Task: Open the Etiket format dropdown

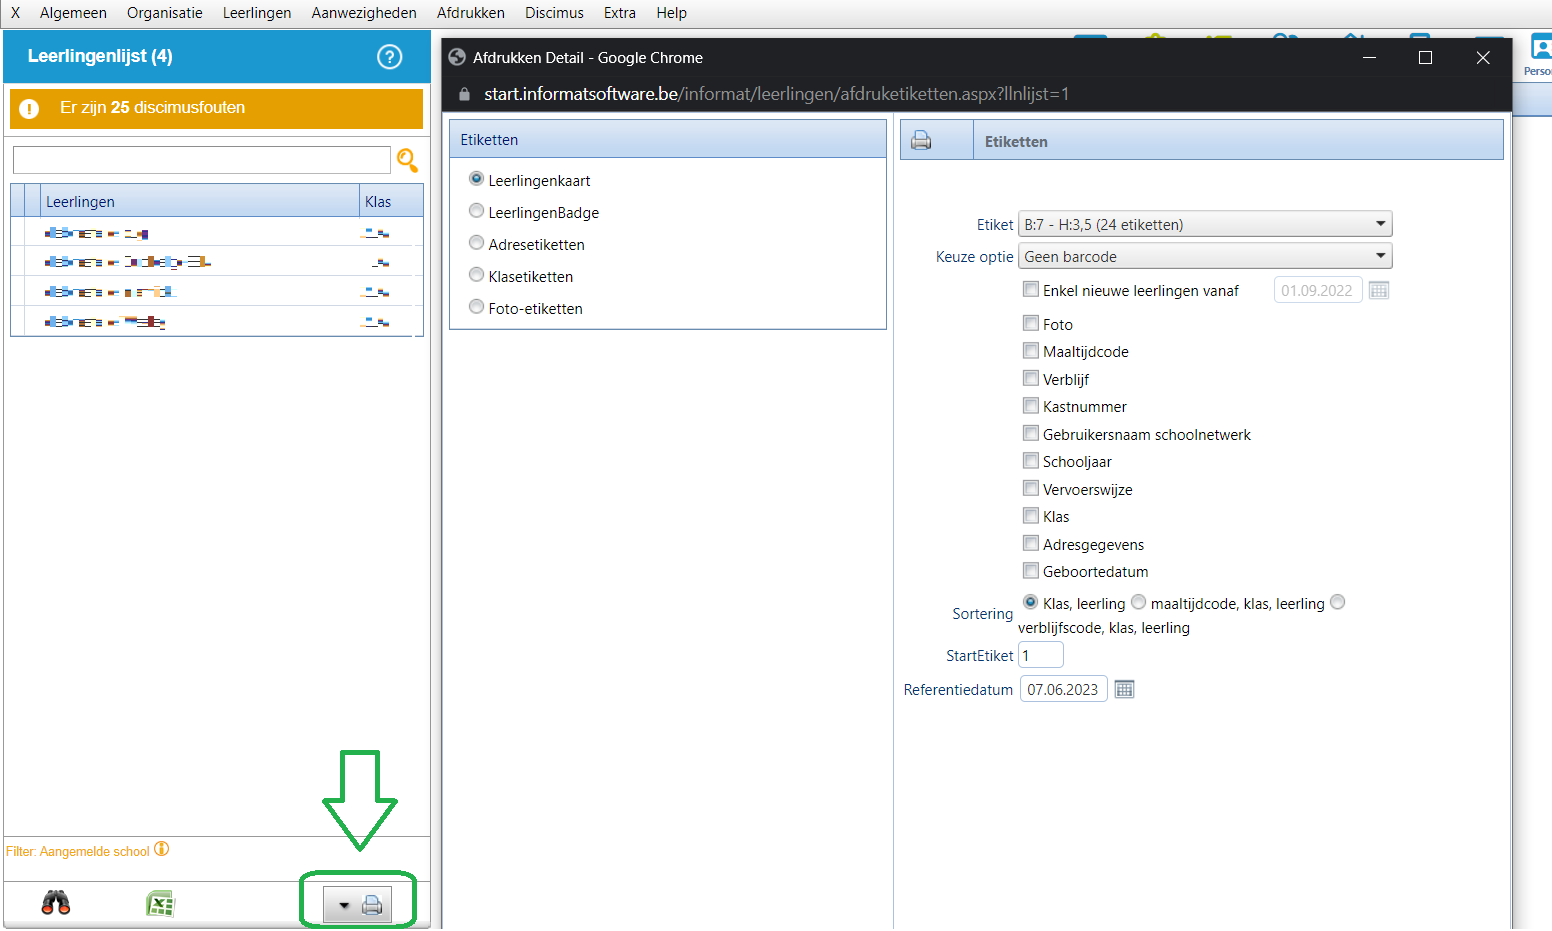Action: coord(1204,224)
